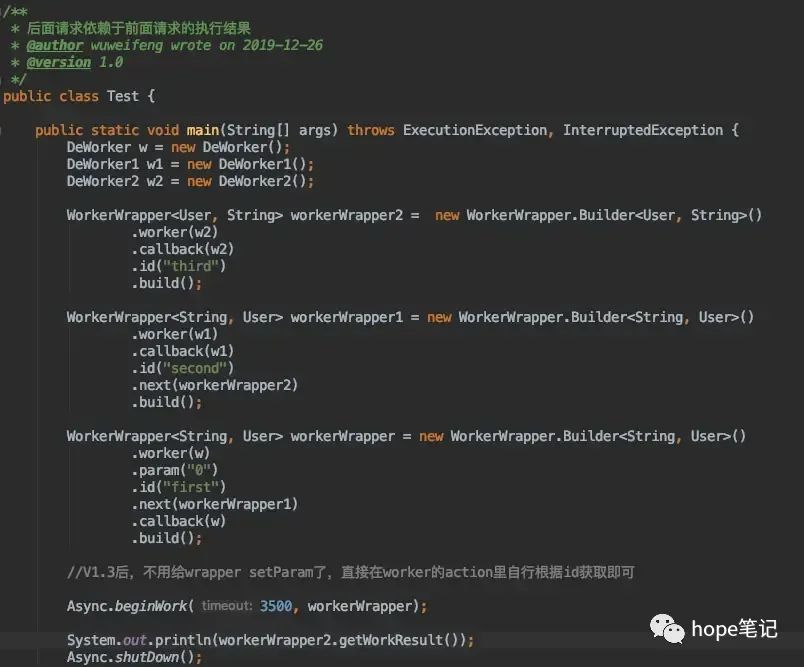Click the underlined @author tag
The width and height of the screenshot is (804, 667).
(x=55, y=45)
